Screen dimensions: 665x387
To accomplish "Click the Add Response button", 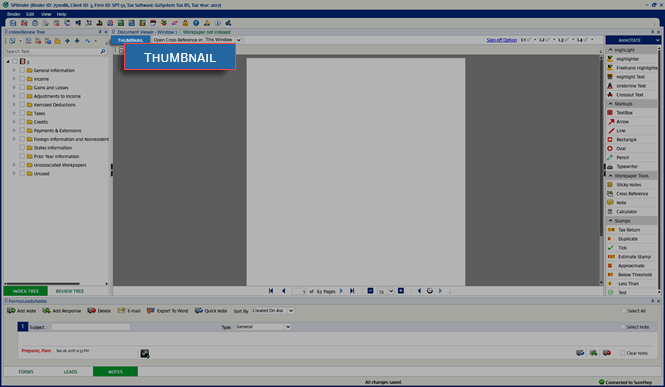I will tap(61, 311).
